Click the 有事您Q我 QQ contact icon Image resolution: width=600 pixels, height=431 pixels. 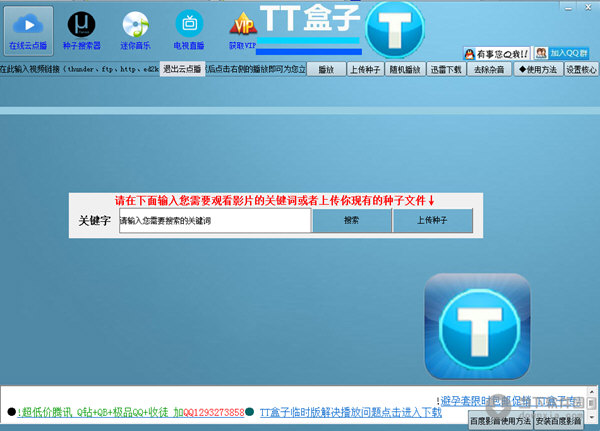point(495,53)
